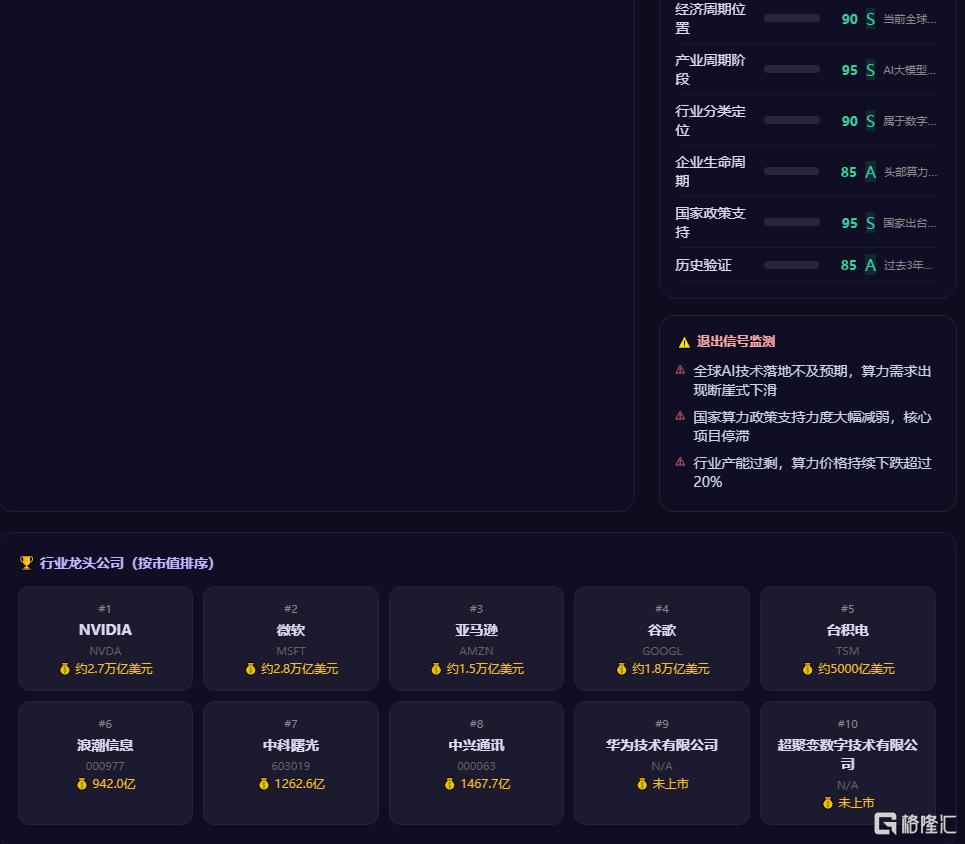Click the S grade badge for 经济周期位置

coord(870,19)
